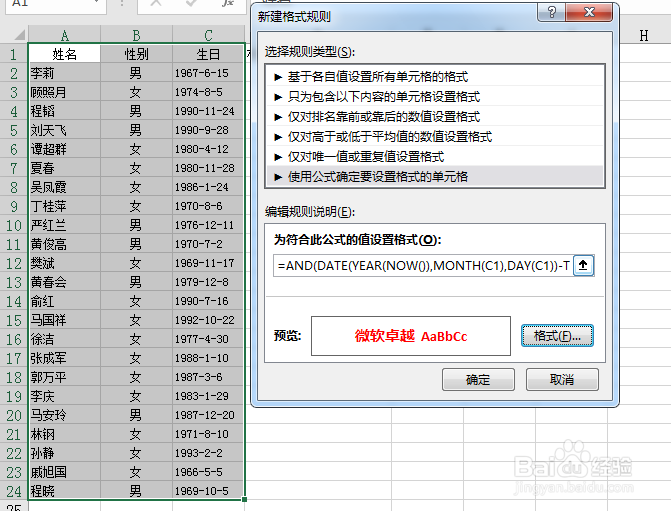This screenshot has height=511, width=671.
Task: Select rule type 只为包含以下内容的单元格设置格式
Action: [x=435, y=97]
